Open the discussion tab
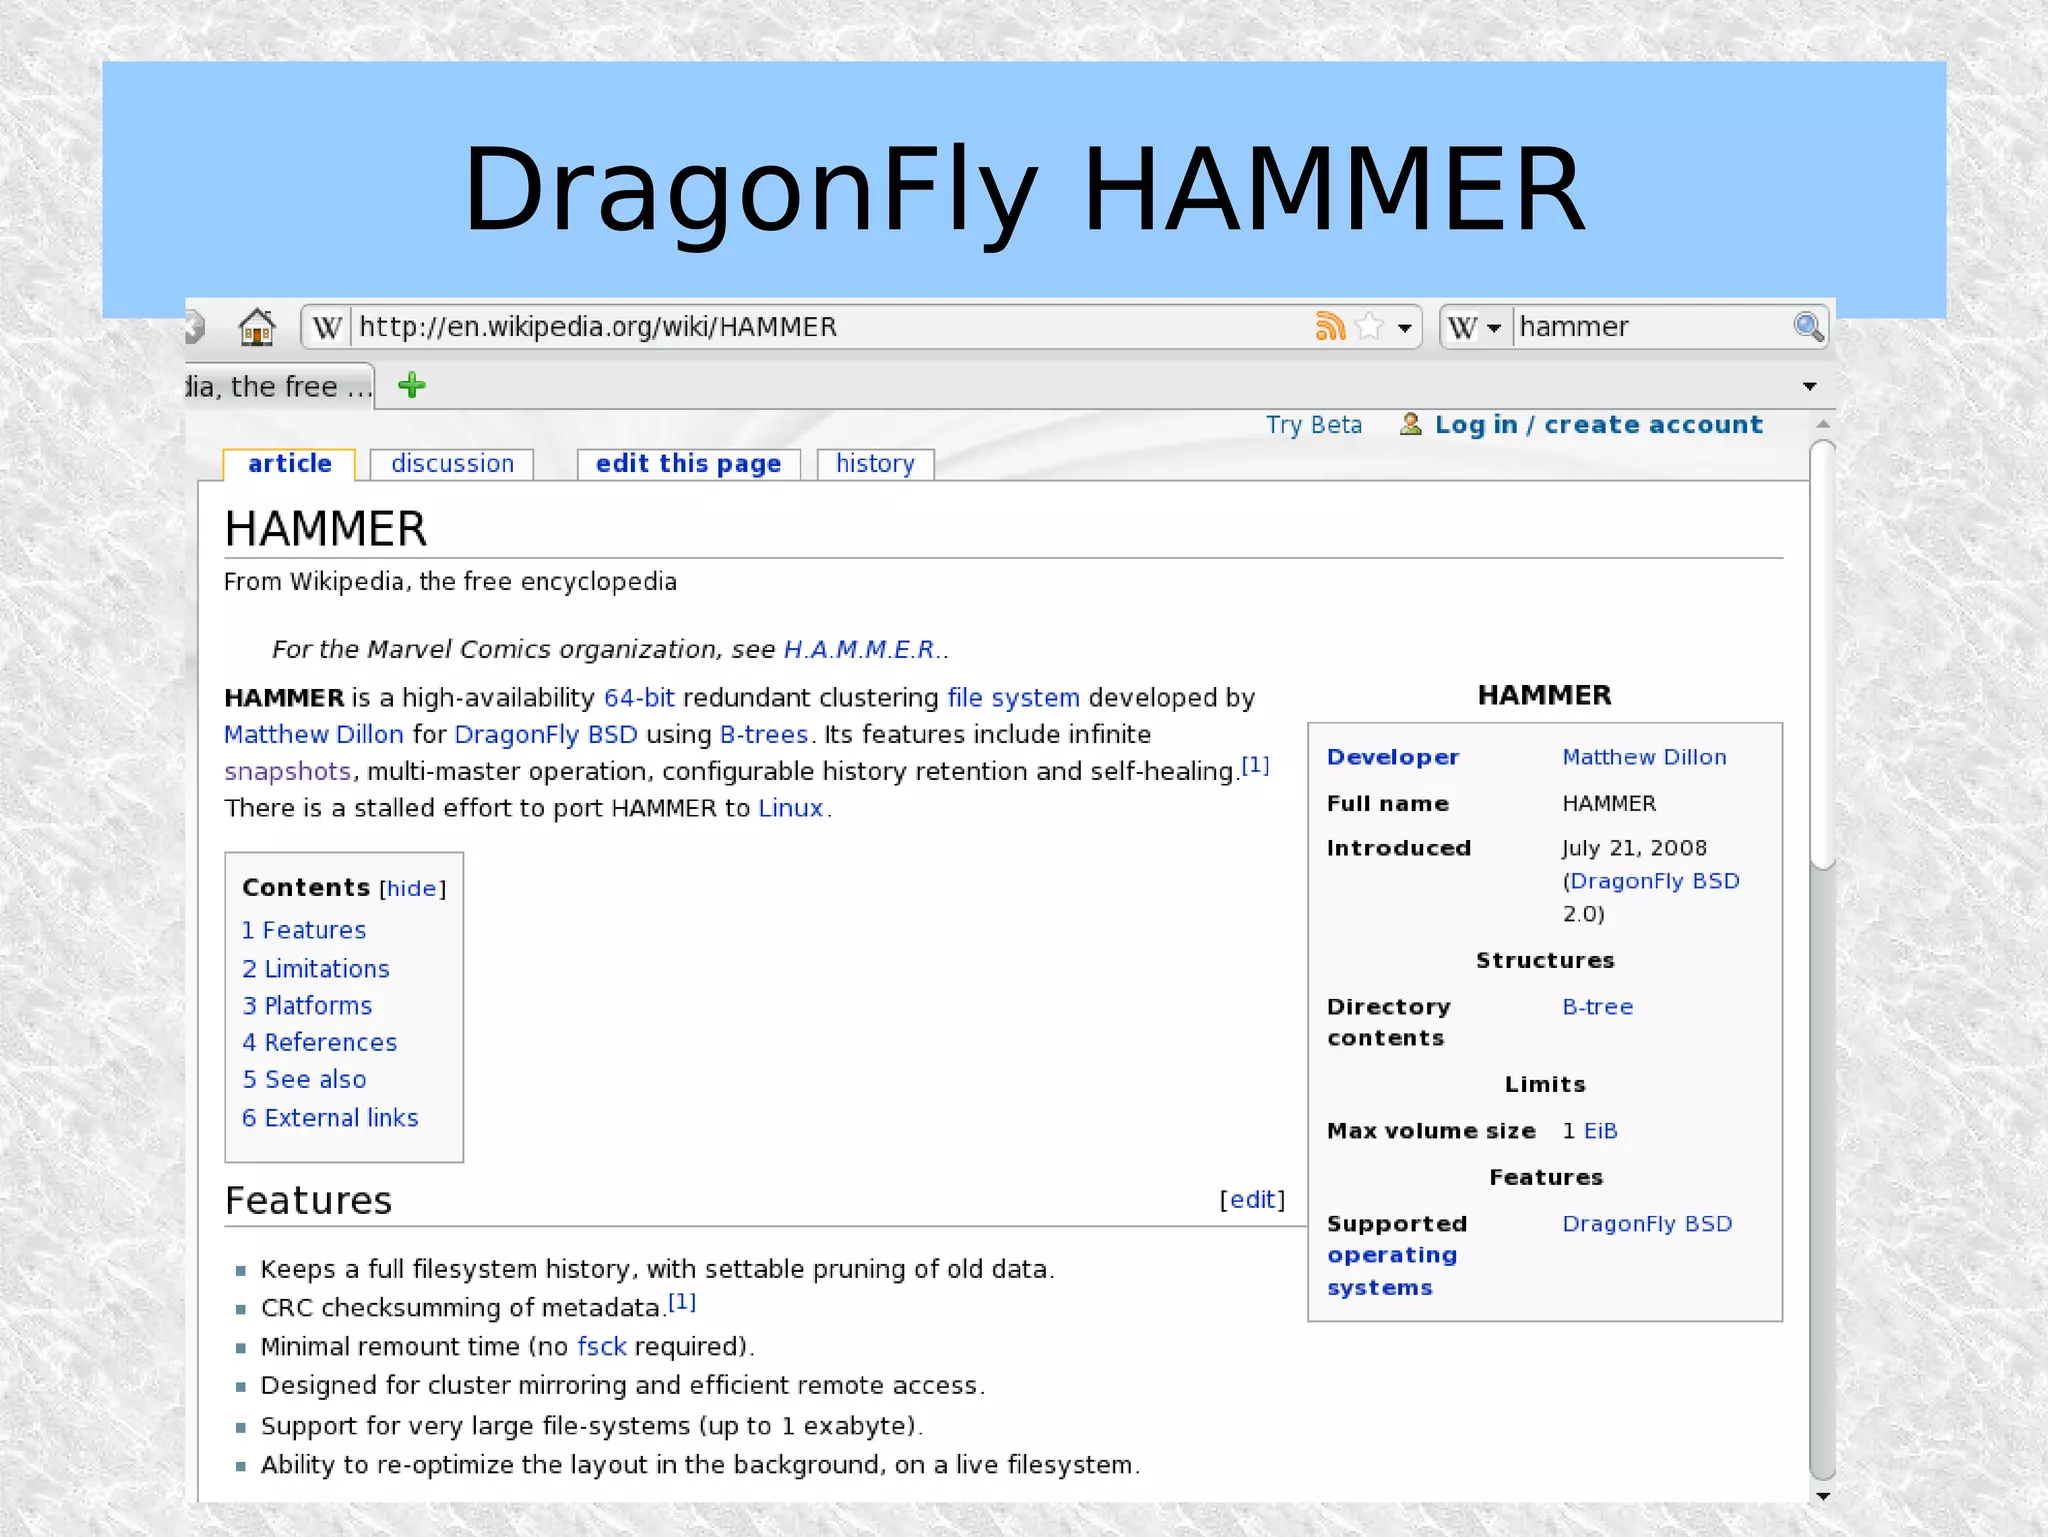The image size is (2048, 1537). click(452, 464)
